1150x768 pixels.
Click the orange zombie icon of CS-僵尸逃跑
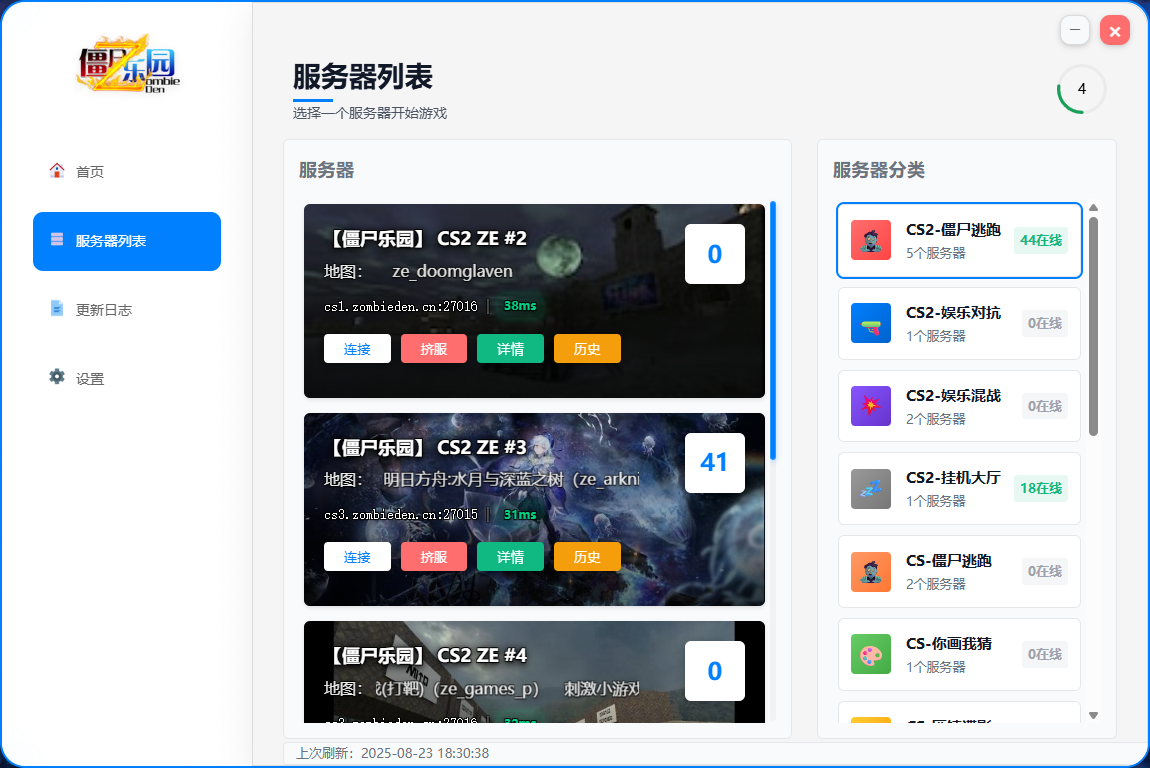click(871, 571)
